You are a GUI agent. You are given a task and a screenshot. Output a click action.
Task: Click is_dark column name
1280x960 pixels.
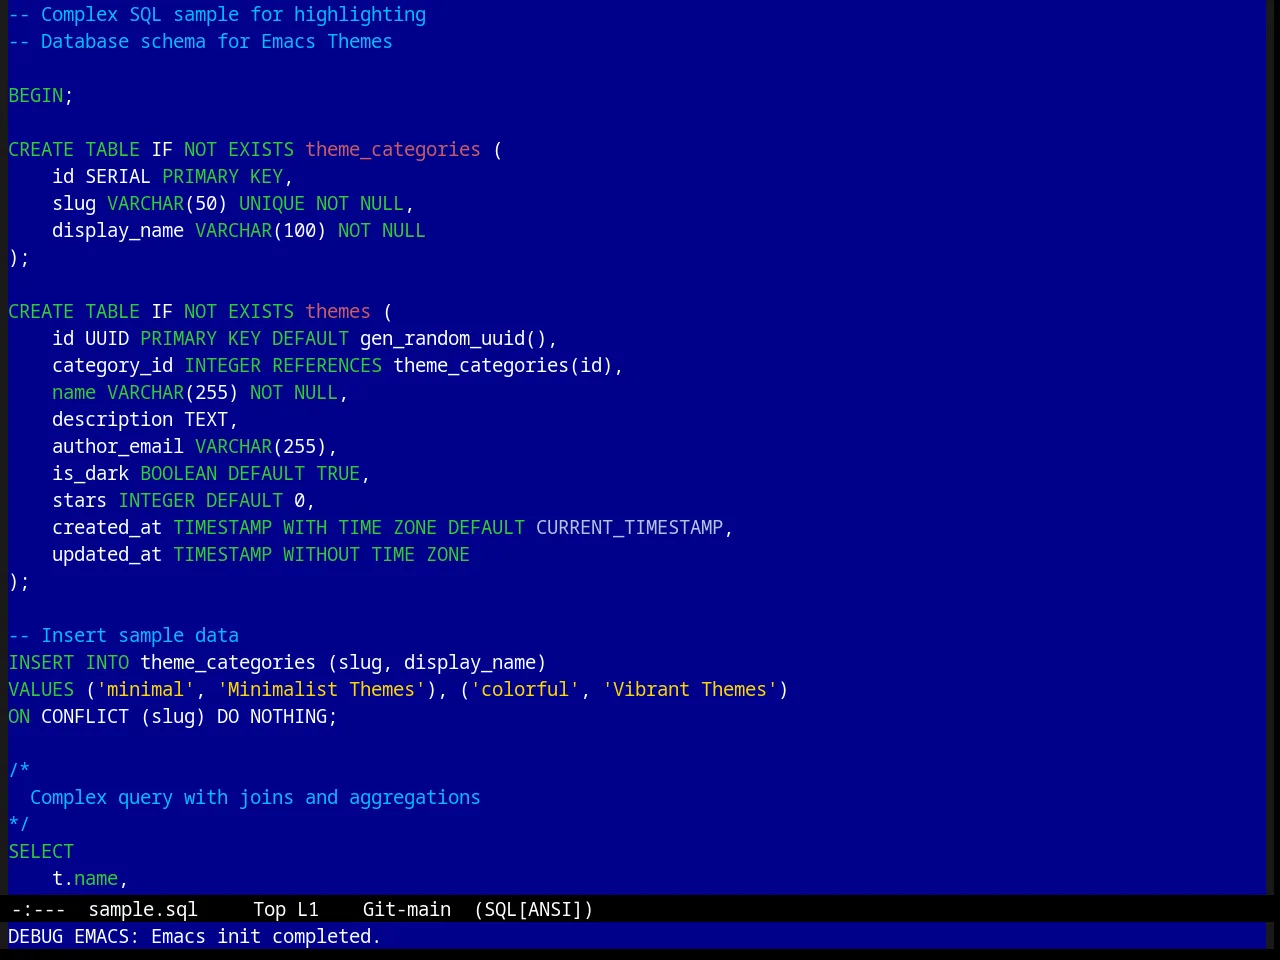click(x=91, y=474)
